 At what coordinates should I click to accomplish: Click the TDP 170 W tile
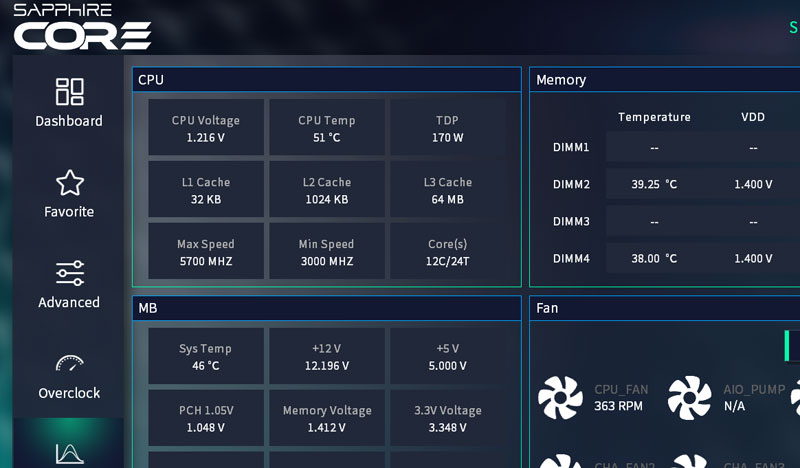click(x=447, y=128)
